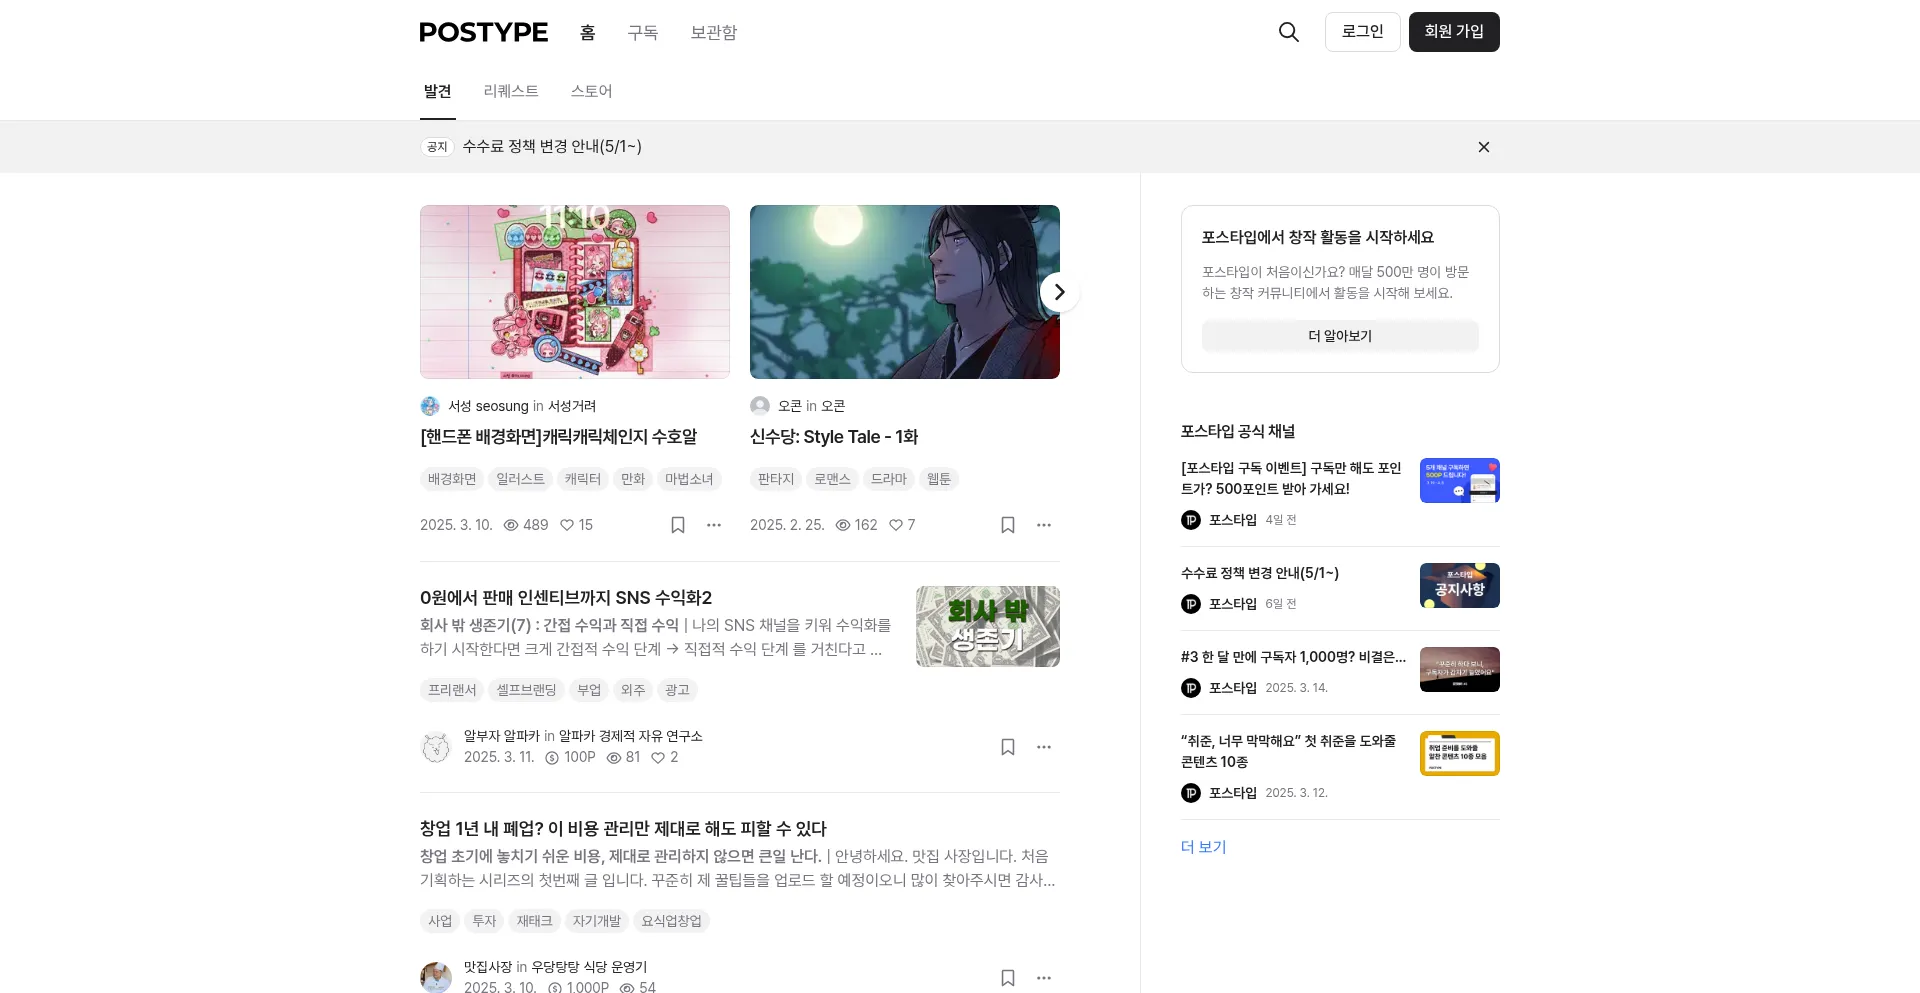Open the search magnifier icon
The height and width of the screenshot is (993, 1920).
pyautogui.click(x=1289, y=32)
